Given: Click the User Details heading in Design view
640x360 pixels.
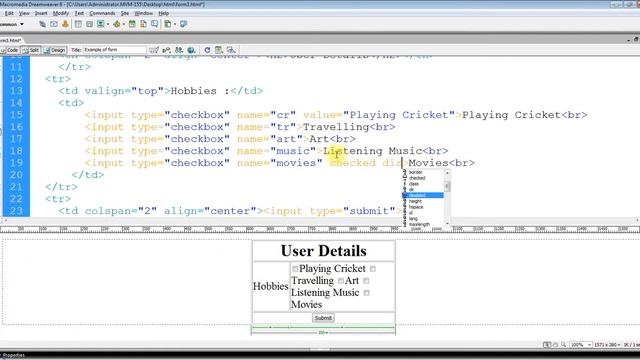Looking at the screenshot, I should (323, 251).
